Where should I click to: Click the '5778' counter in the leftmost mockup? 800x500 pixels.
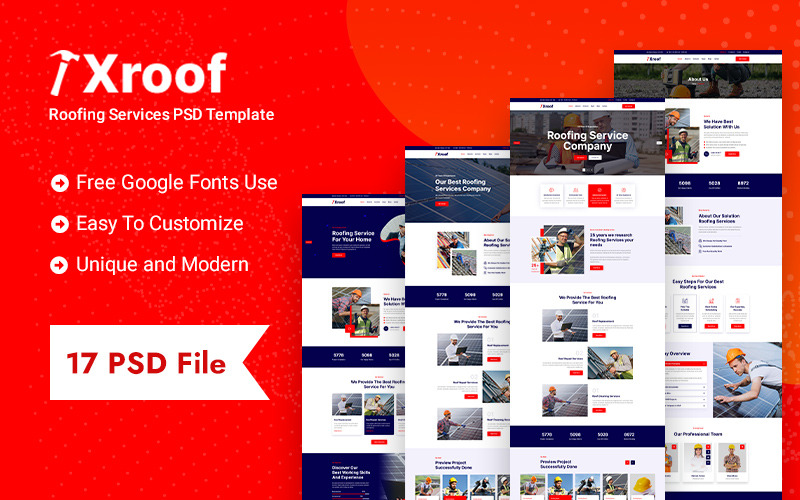coord(339,355)
